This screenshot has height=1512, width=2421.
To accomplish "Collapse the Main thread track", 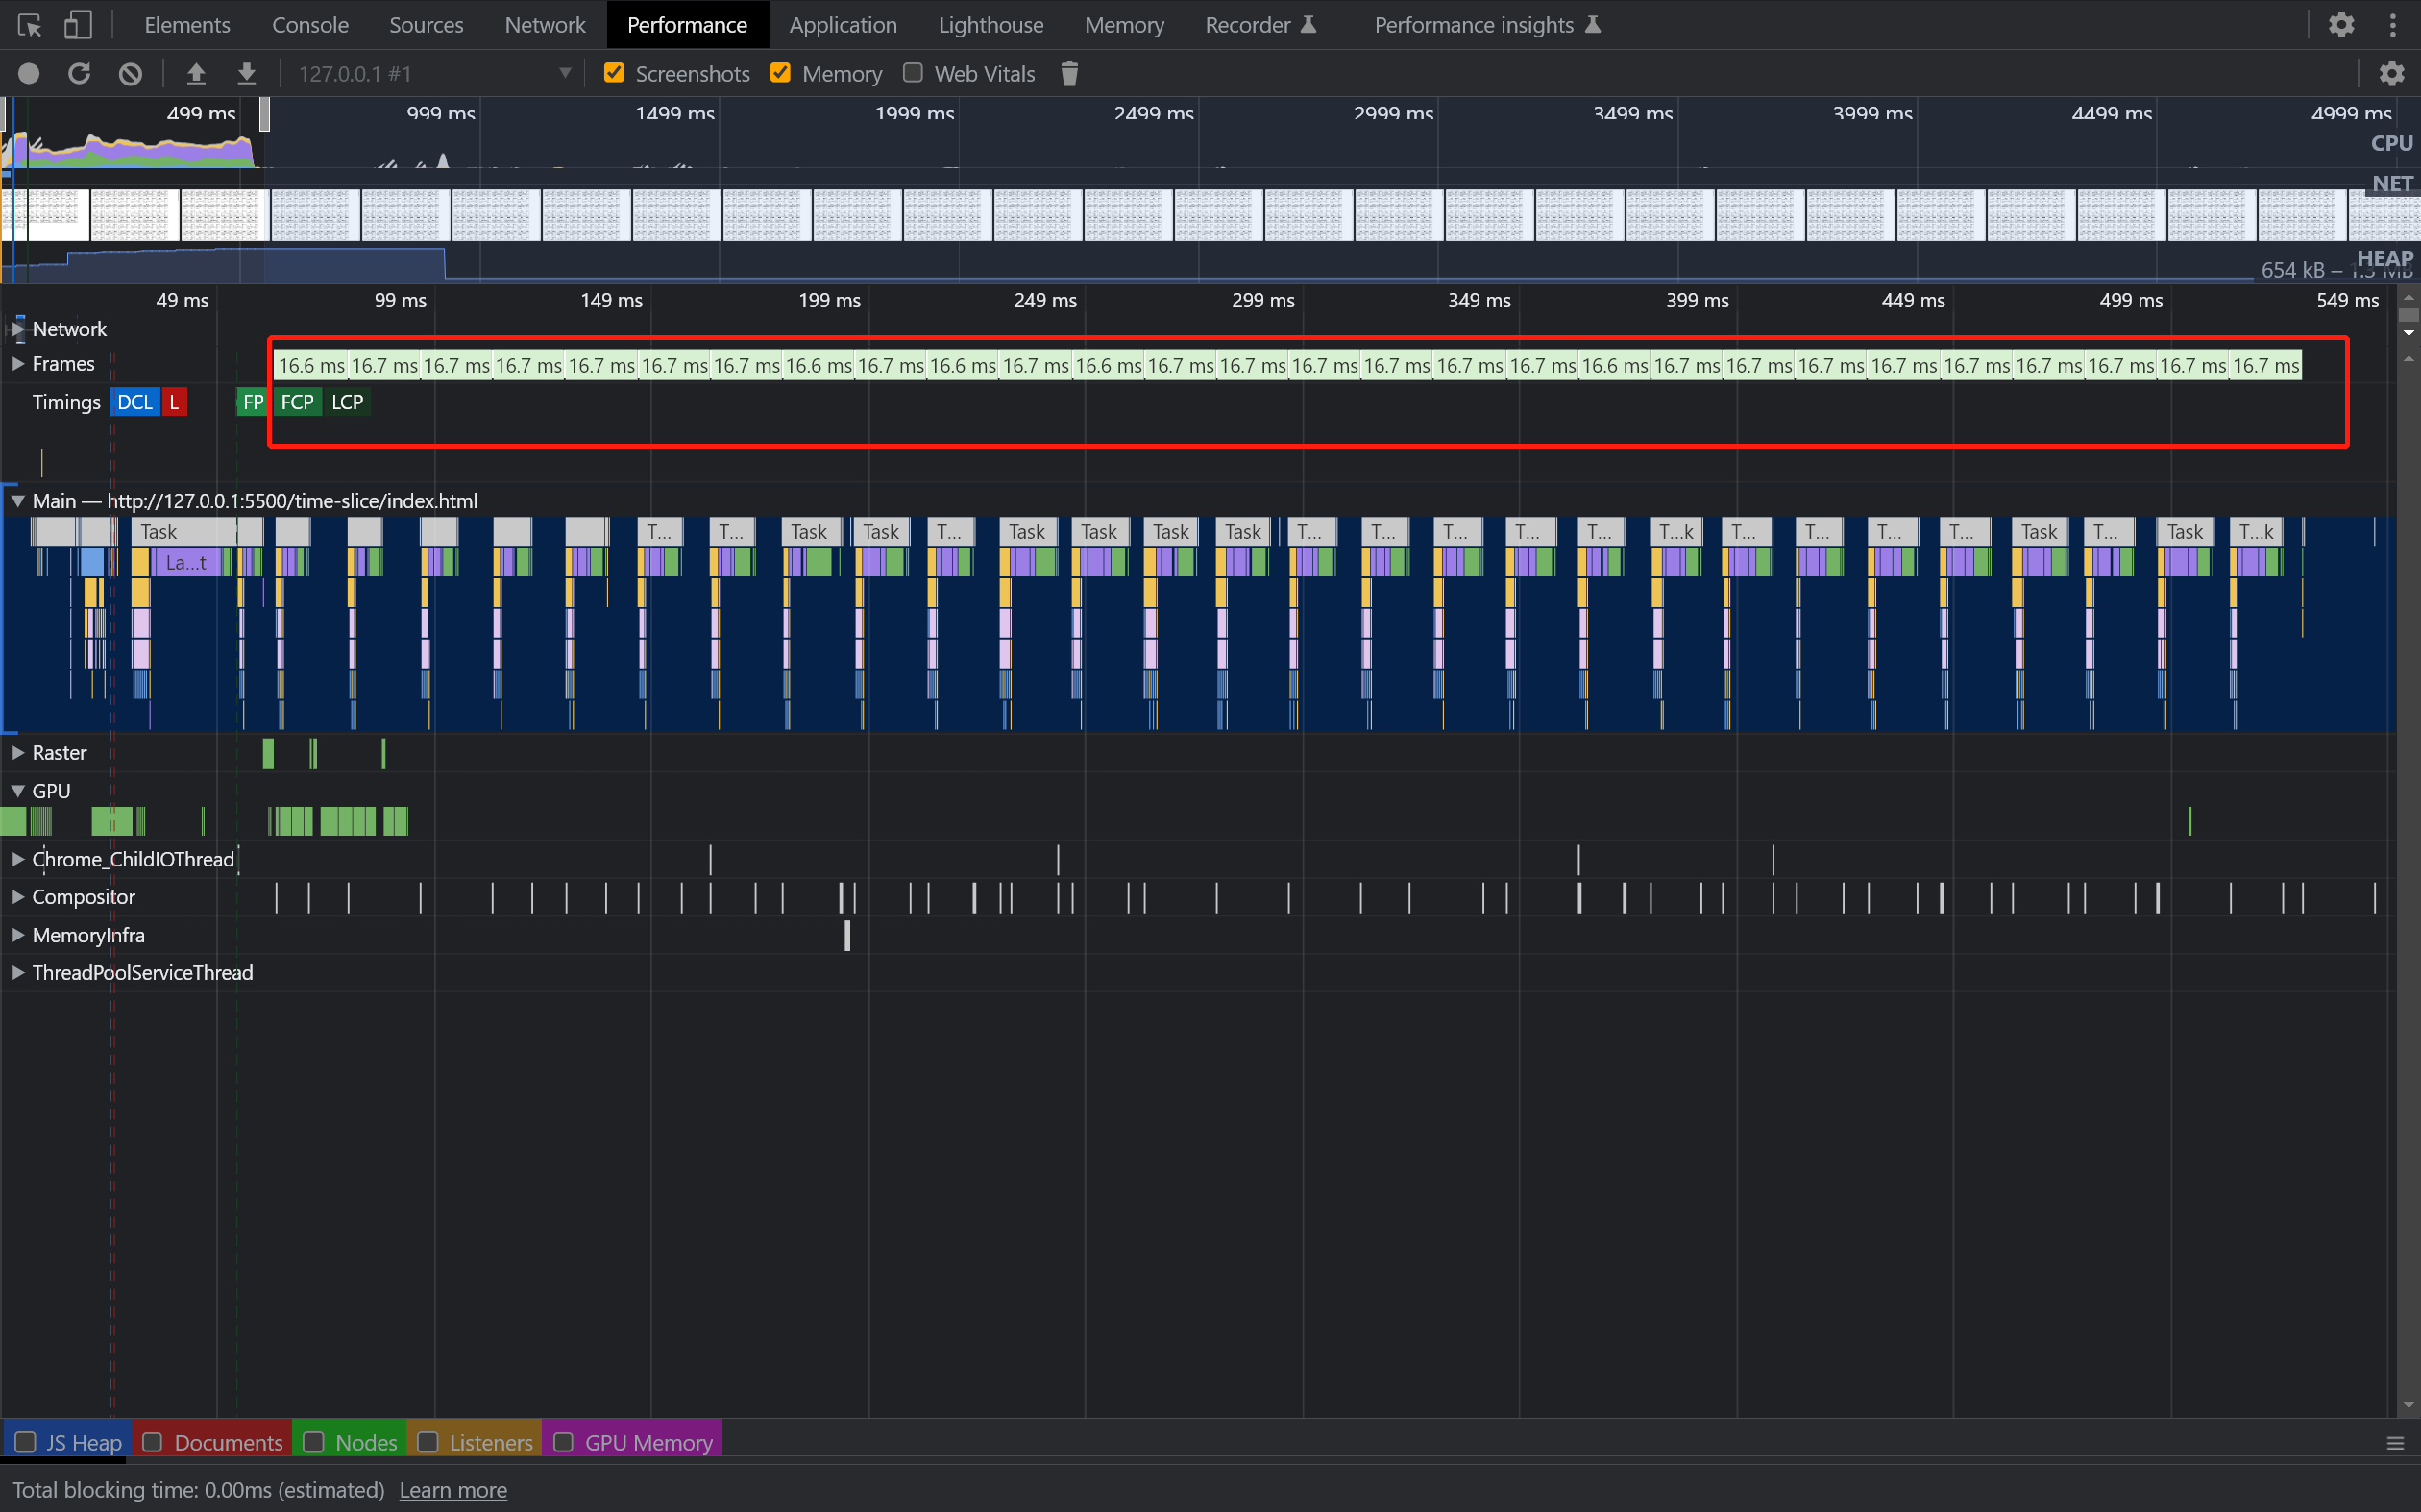I will tap(17, 501).
